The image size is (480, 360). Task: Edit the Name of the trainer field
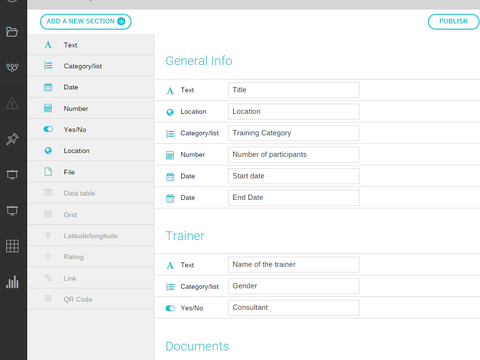(294, 265)
